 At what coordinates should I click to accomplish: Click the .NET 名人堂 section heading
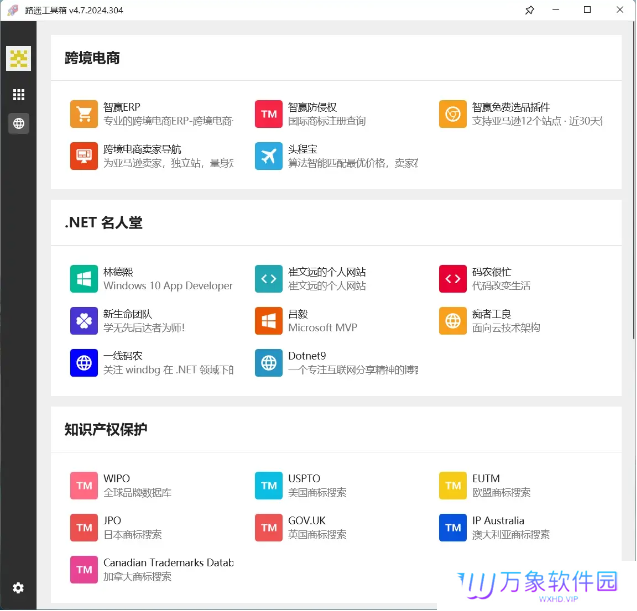tap(104, 223)
